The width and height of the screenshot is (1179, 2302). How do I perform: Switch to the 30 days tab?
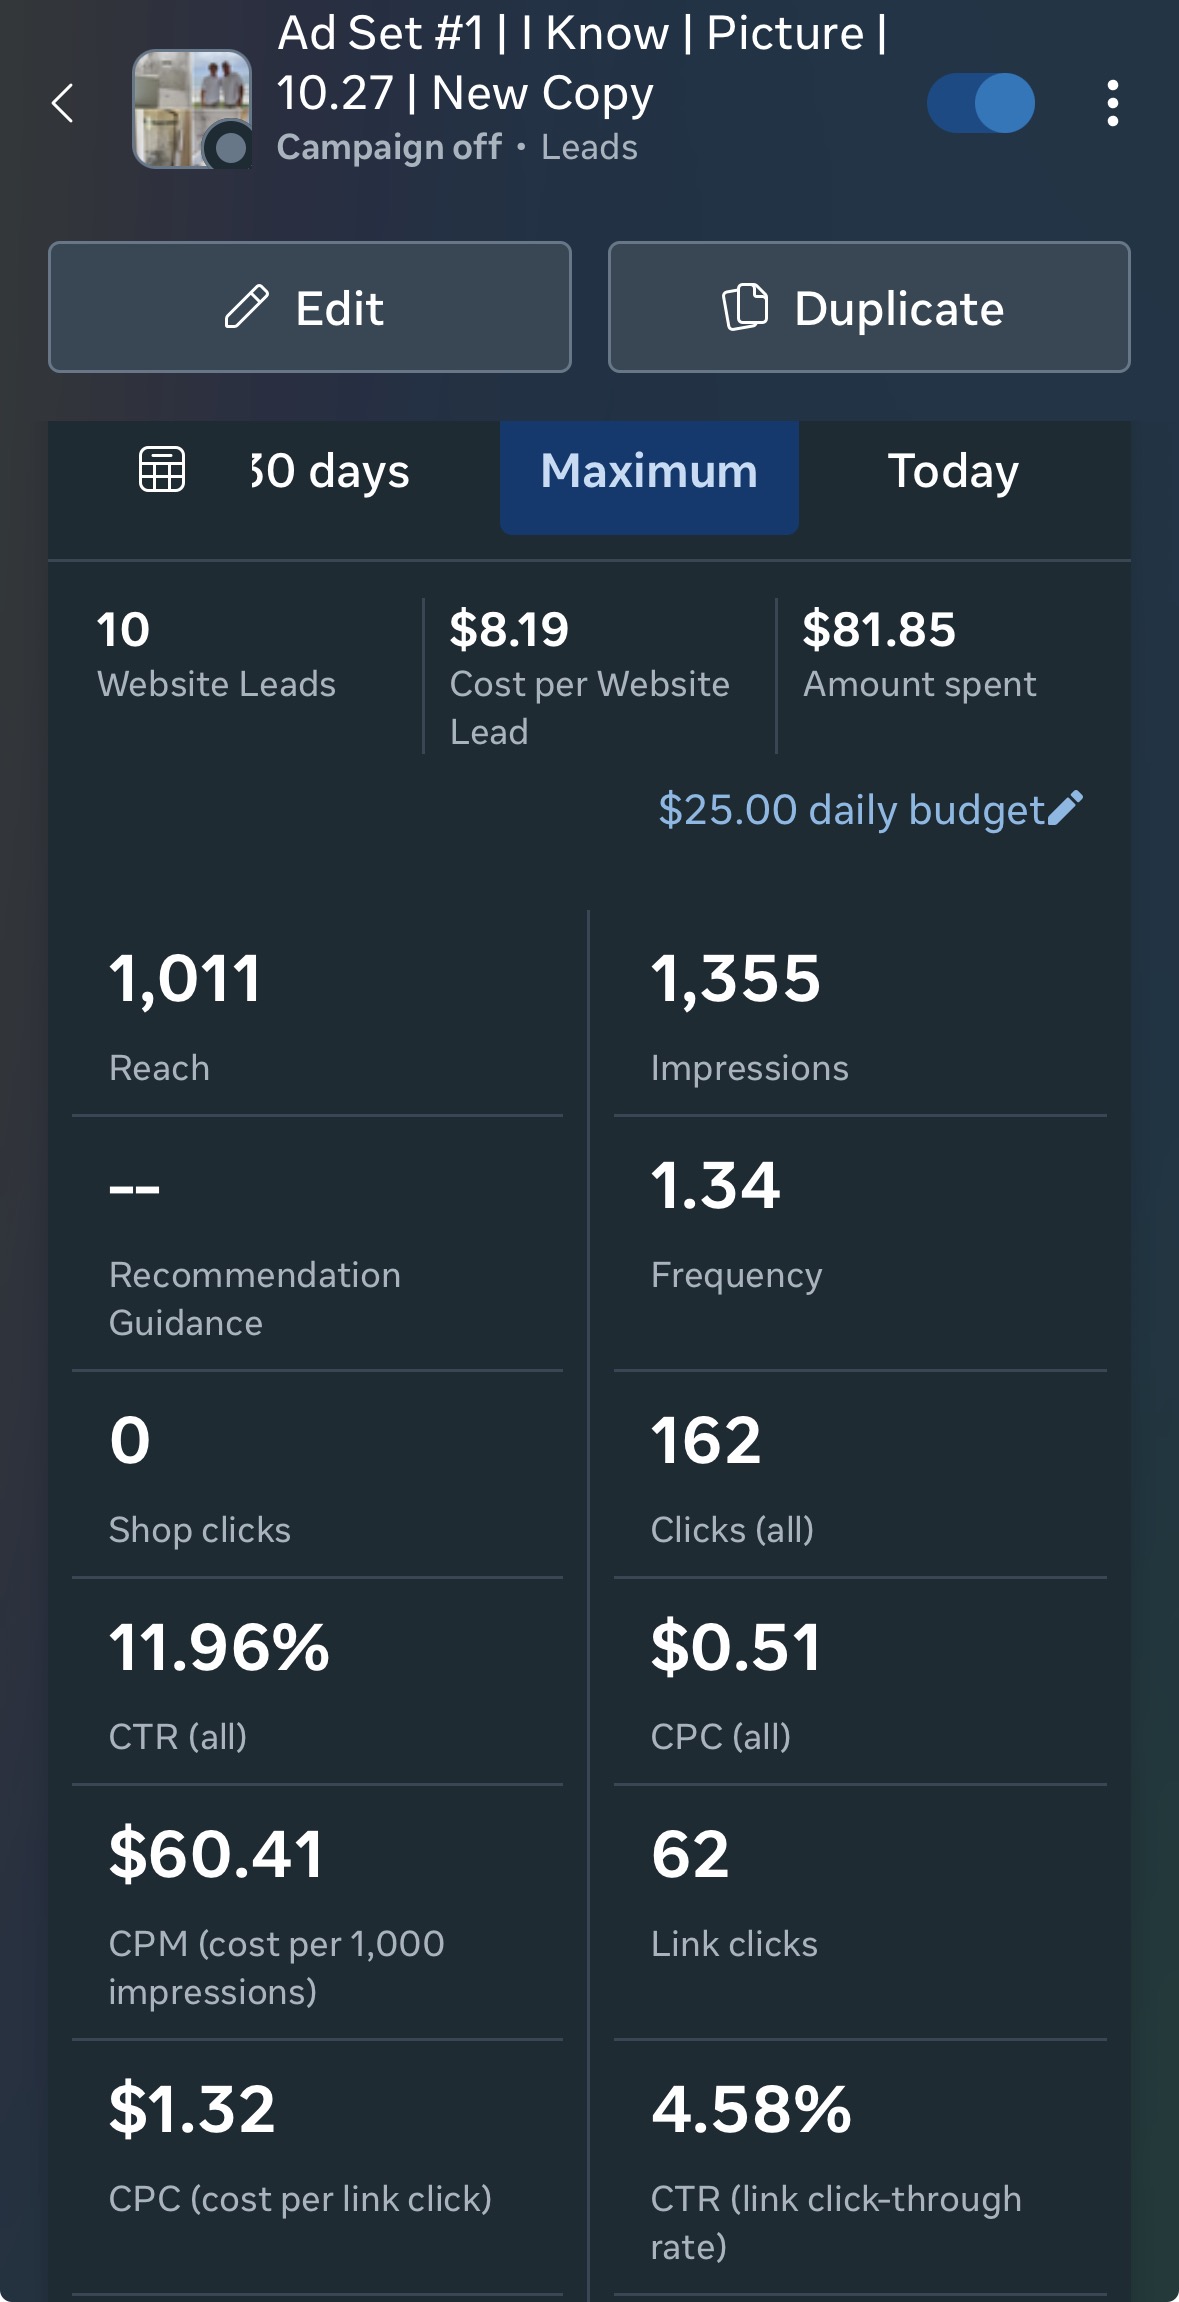(x=331, y=471)
